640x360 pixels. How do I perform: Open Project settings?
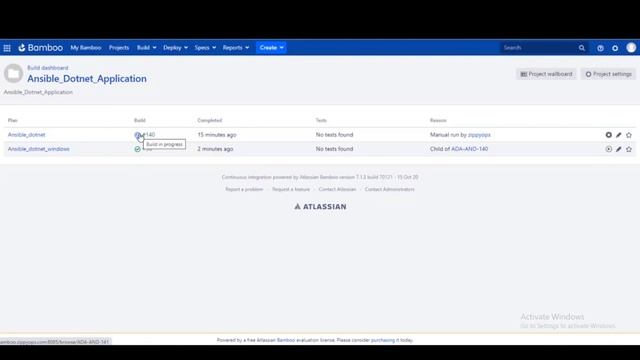point(609,74)
